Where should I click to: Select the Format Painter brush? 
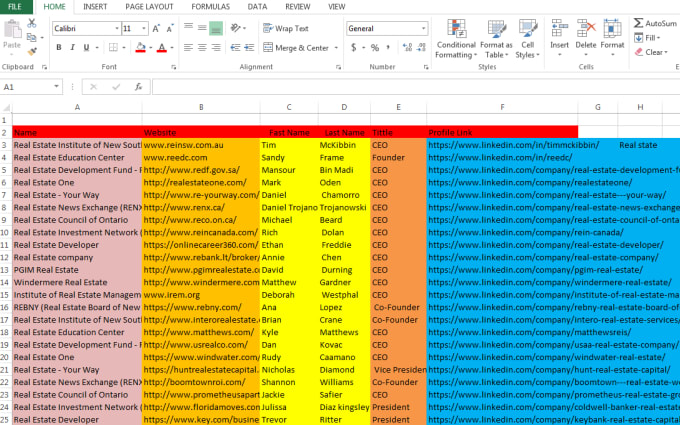32,51
